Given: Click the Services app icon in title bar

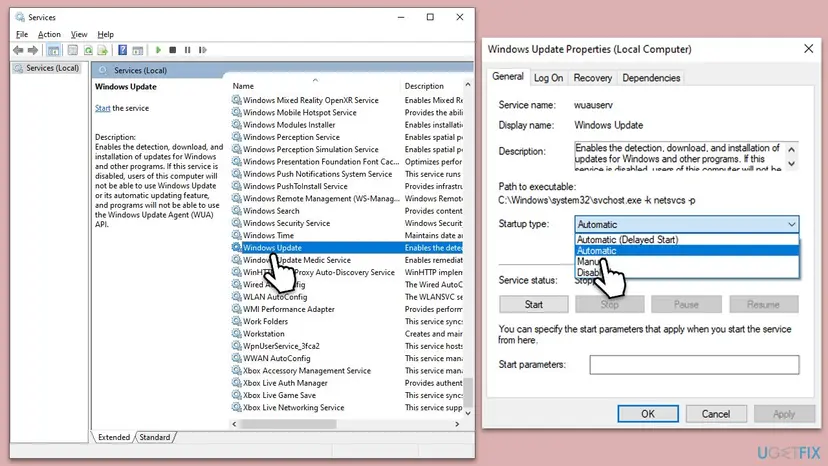Looking at the screenshot, I should coord(20,17).
